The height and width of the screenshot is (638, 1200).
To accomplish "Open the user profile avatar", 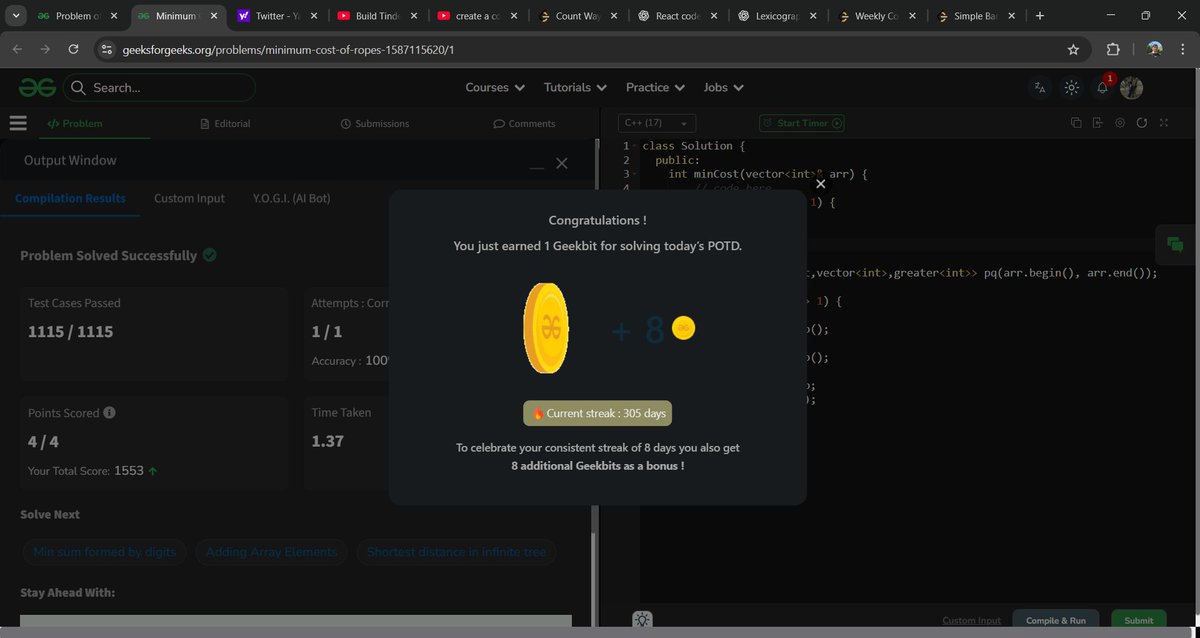I will point(1131,88).
